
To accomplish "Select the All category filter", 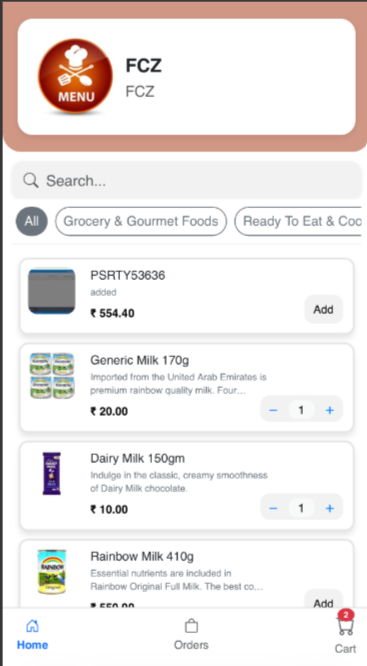I will [32, 221].
